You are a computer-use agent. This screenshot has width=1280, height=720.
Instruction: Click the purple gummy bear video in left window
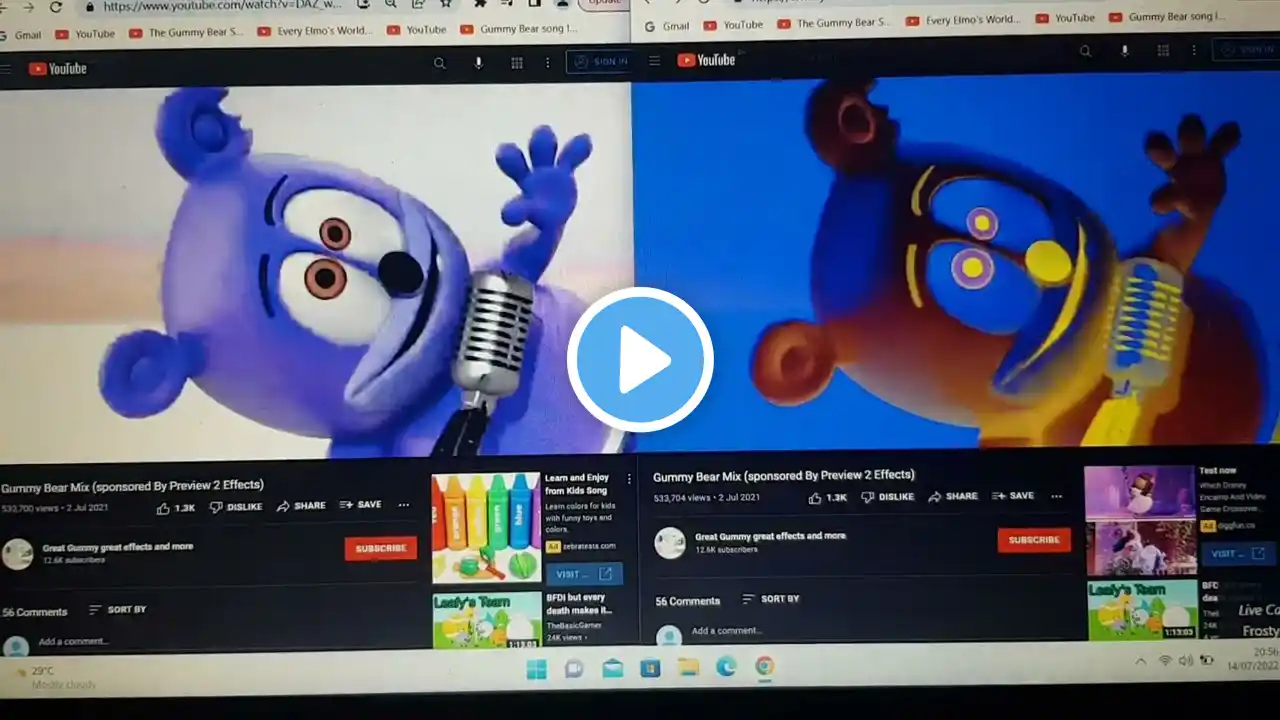click(316, 268)
